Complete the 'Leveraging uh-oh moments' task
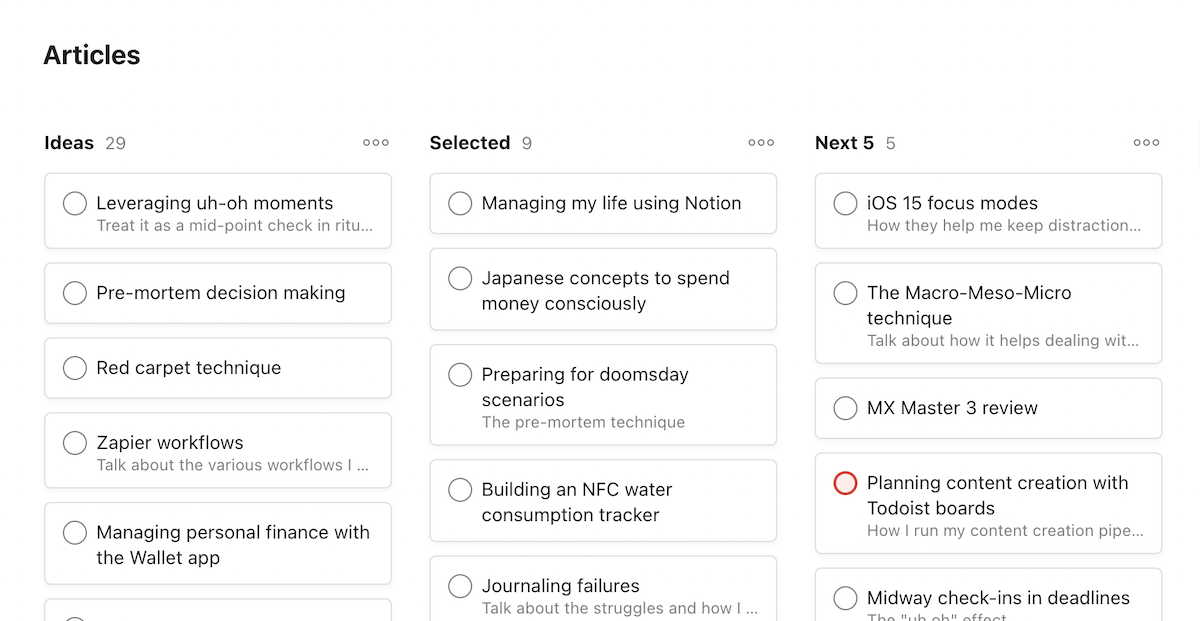Screen dimensions: 1200x621 tap(75, 203)
